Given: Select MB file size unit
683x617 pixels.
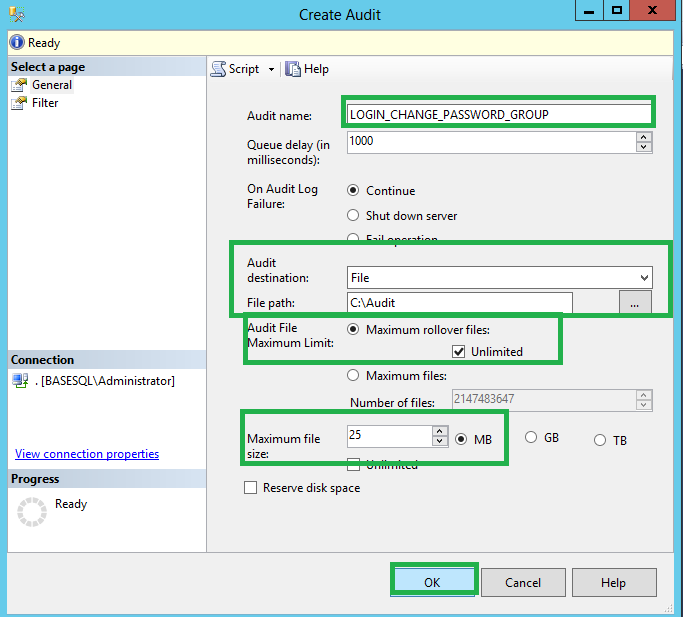Looking at the screenshot, I should [461, 439].
